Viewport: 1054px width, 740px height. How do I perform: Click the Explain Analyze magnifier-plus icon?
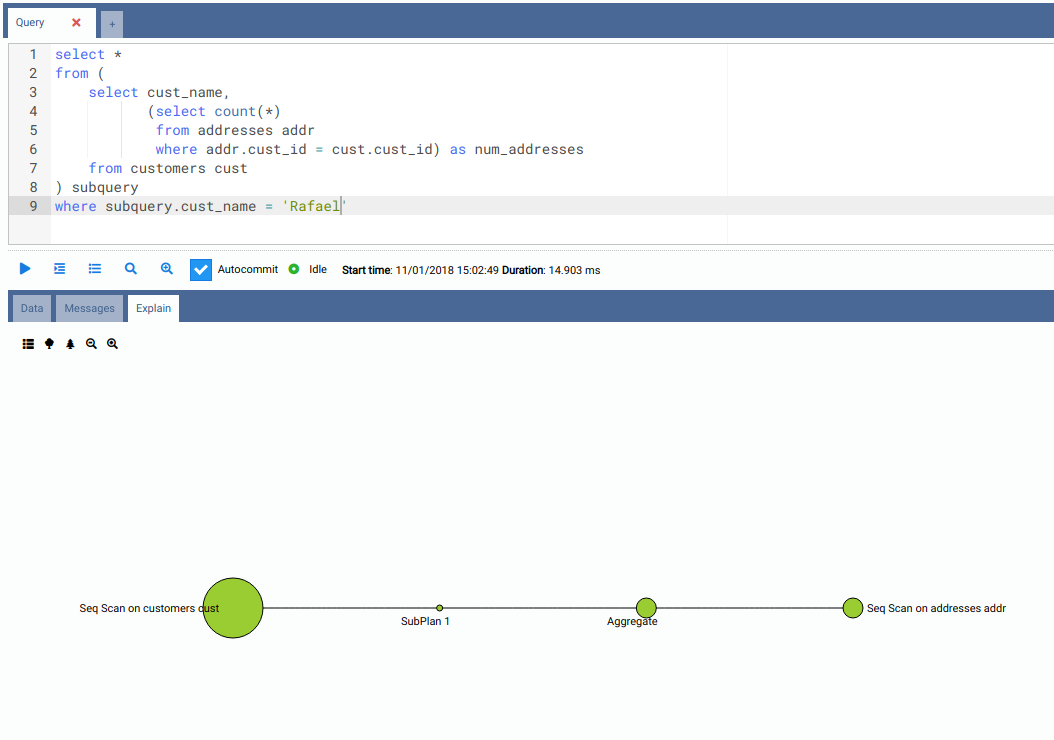[167, 269]
